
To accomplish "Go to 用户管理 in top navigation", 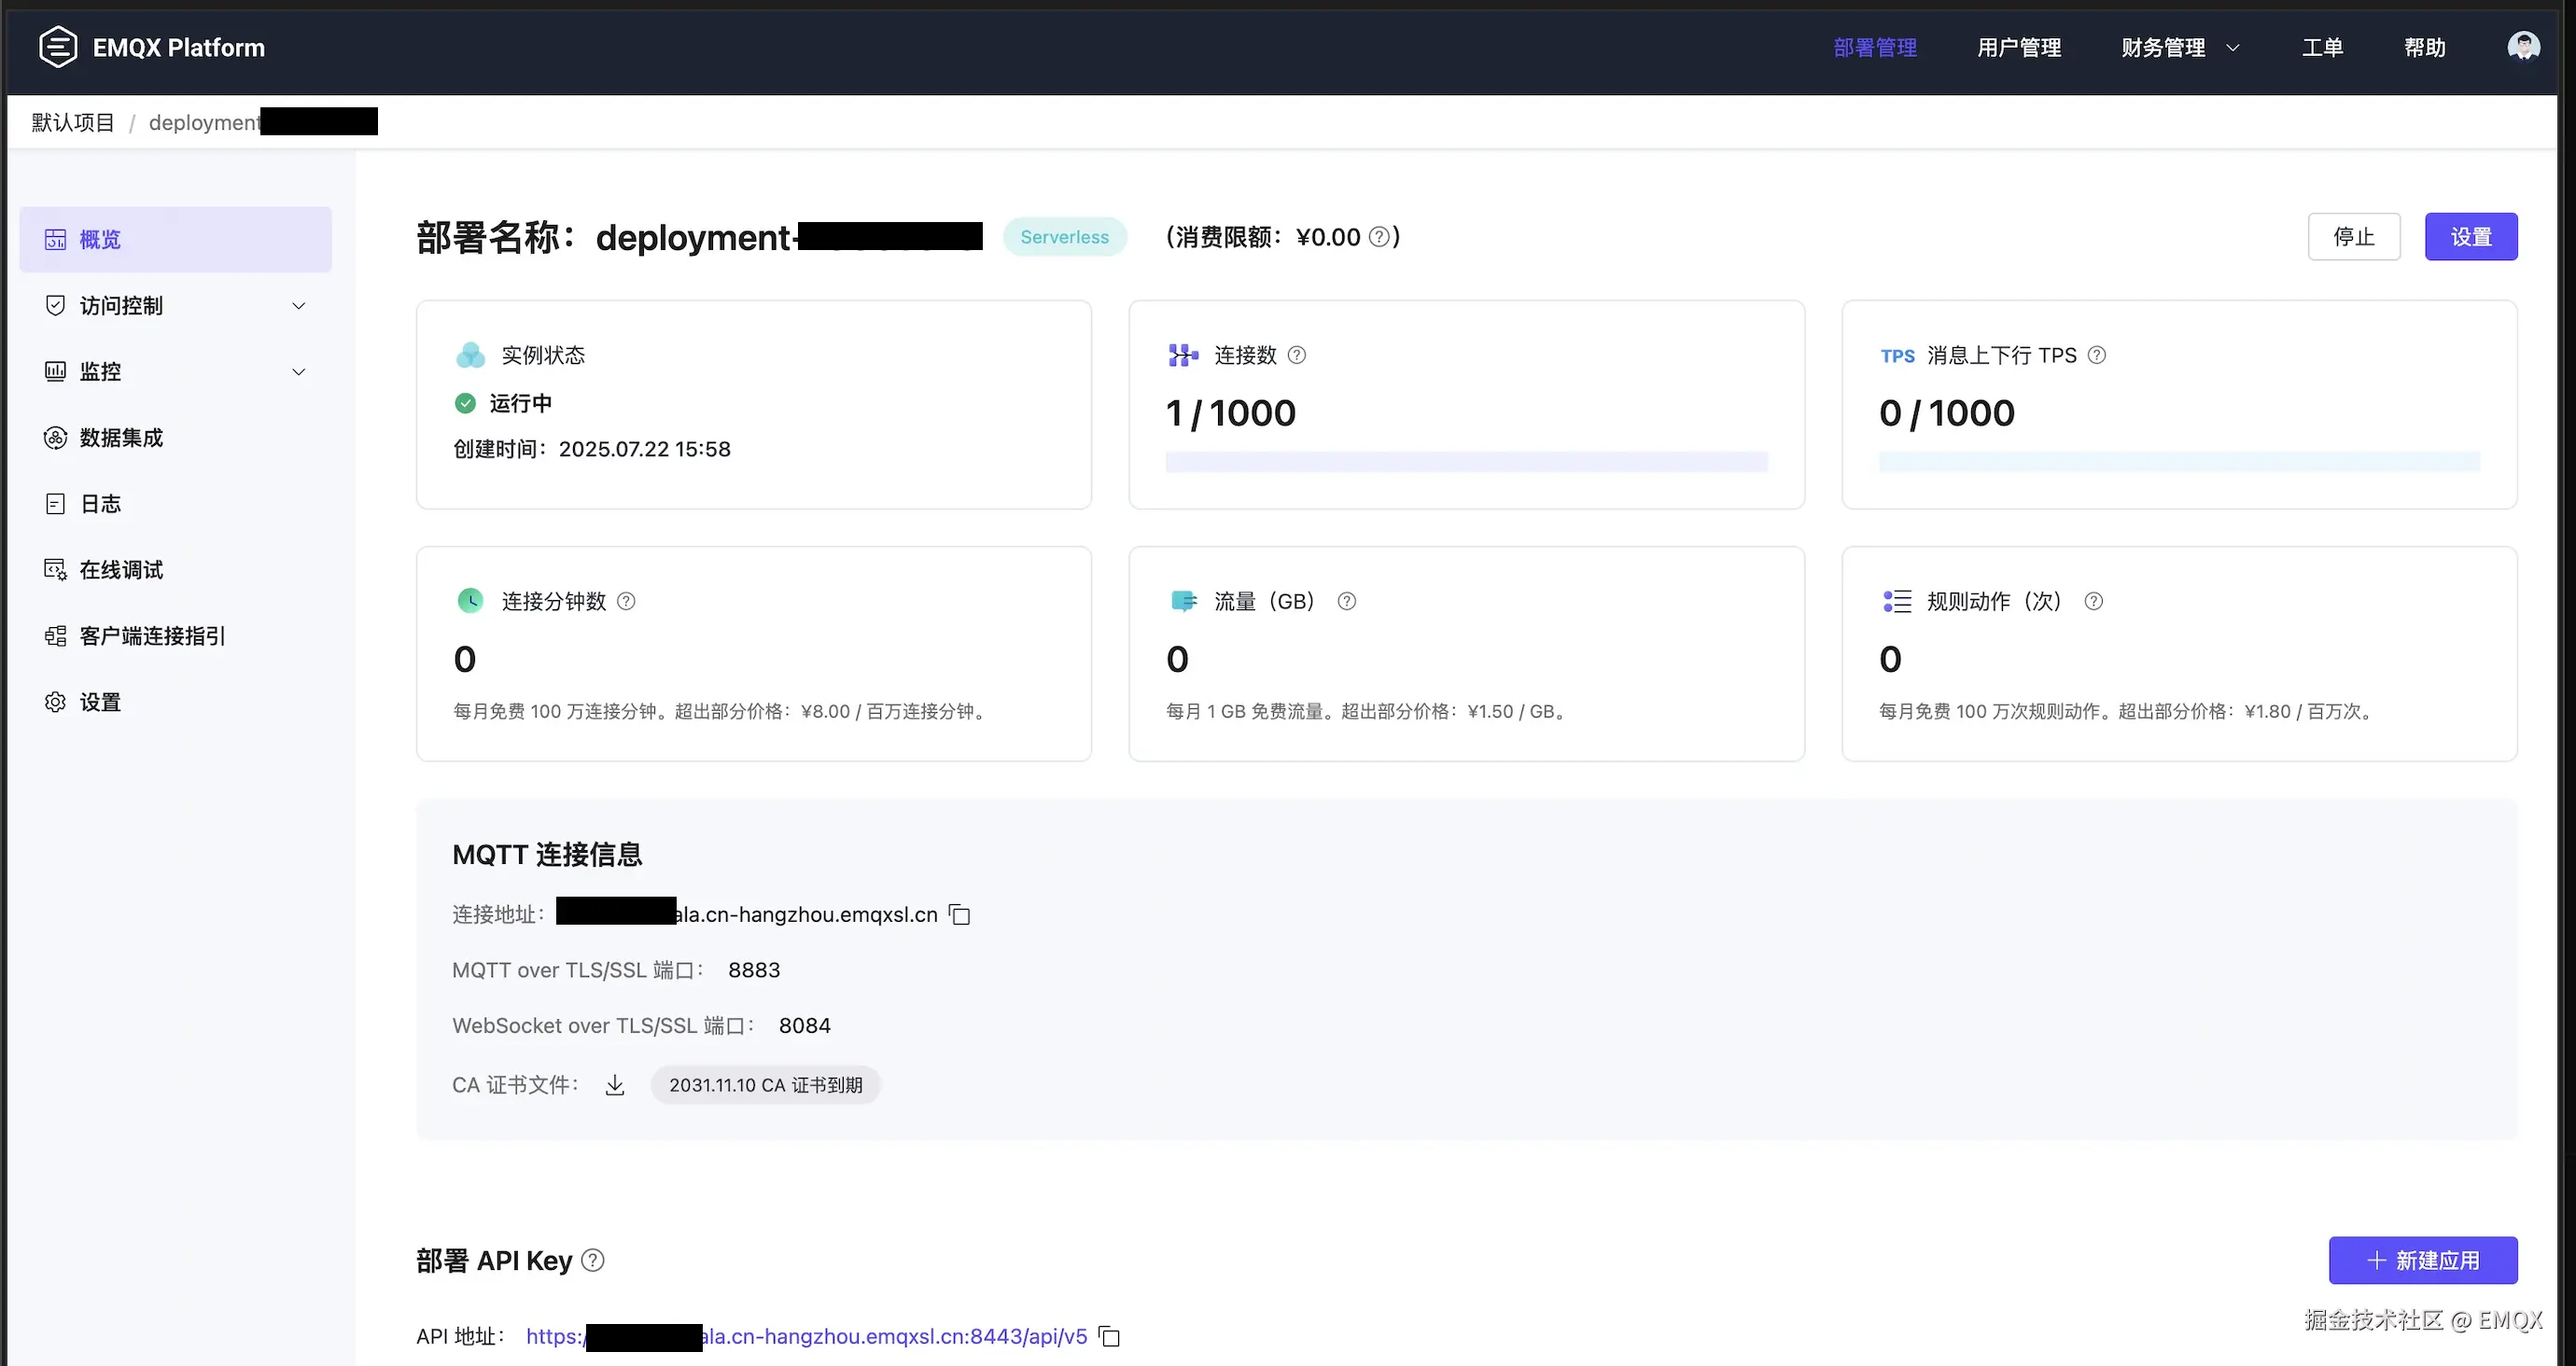I will pos(2019,47).
